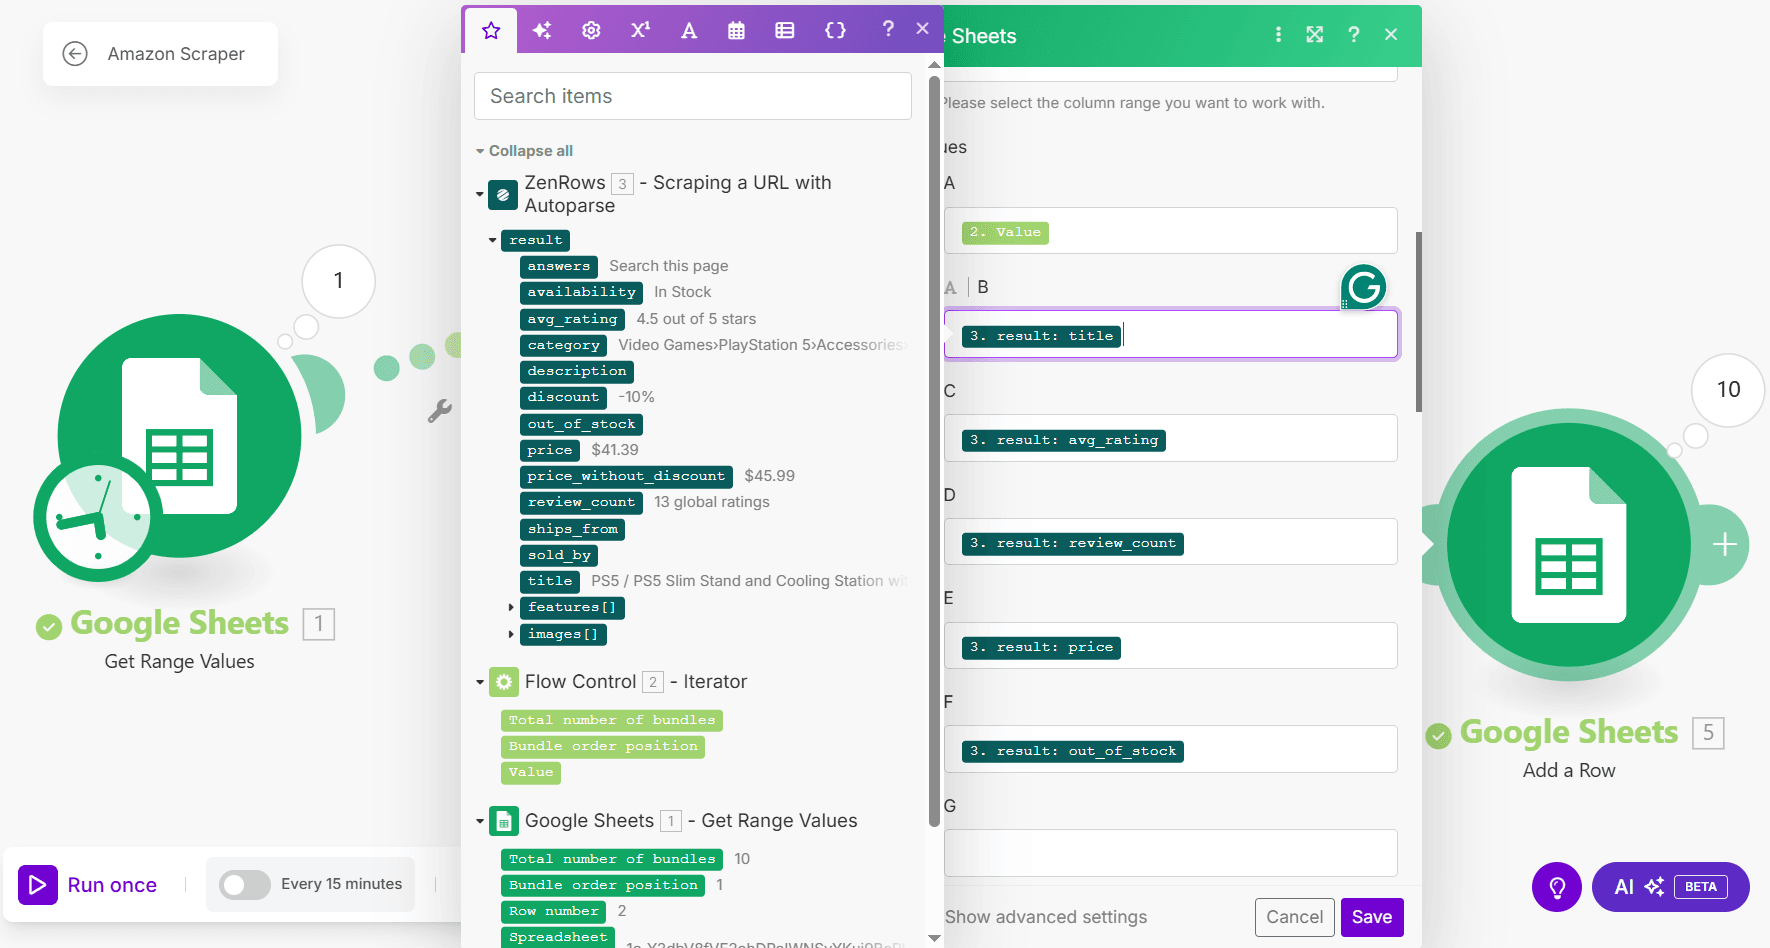The height and width of the screenshot is (948, 1770).
Task: Insert the description variable
Action: 577,371
